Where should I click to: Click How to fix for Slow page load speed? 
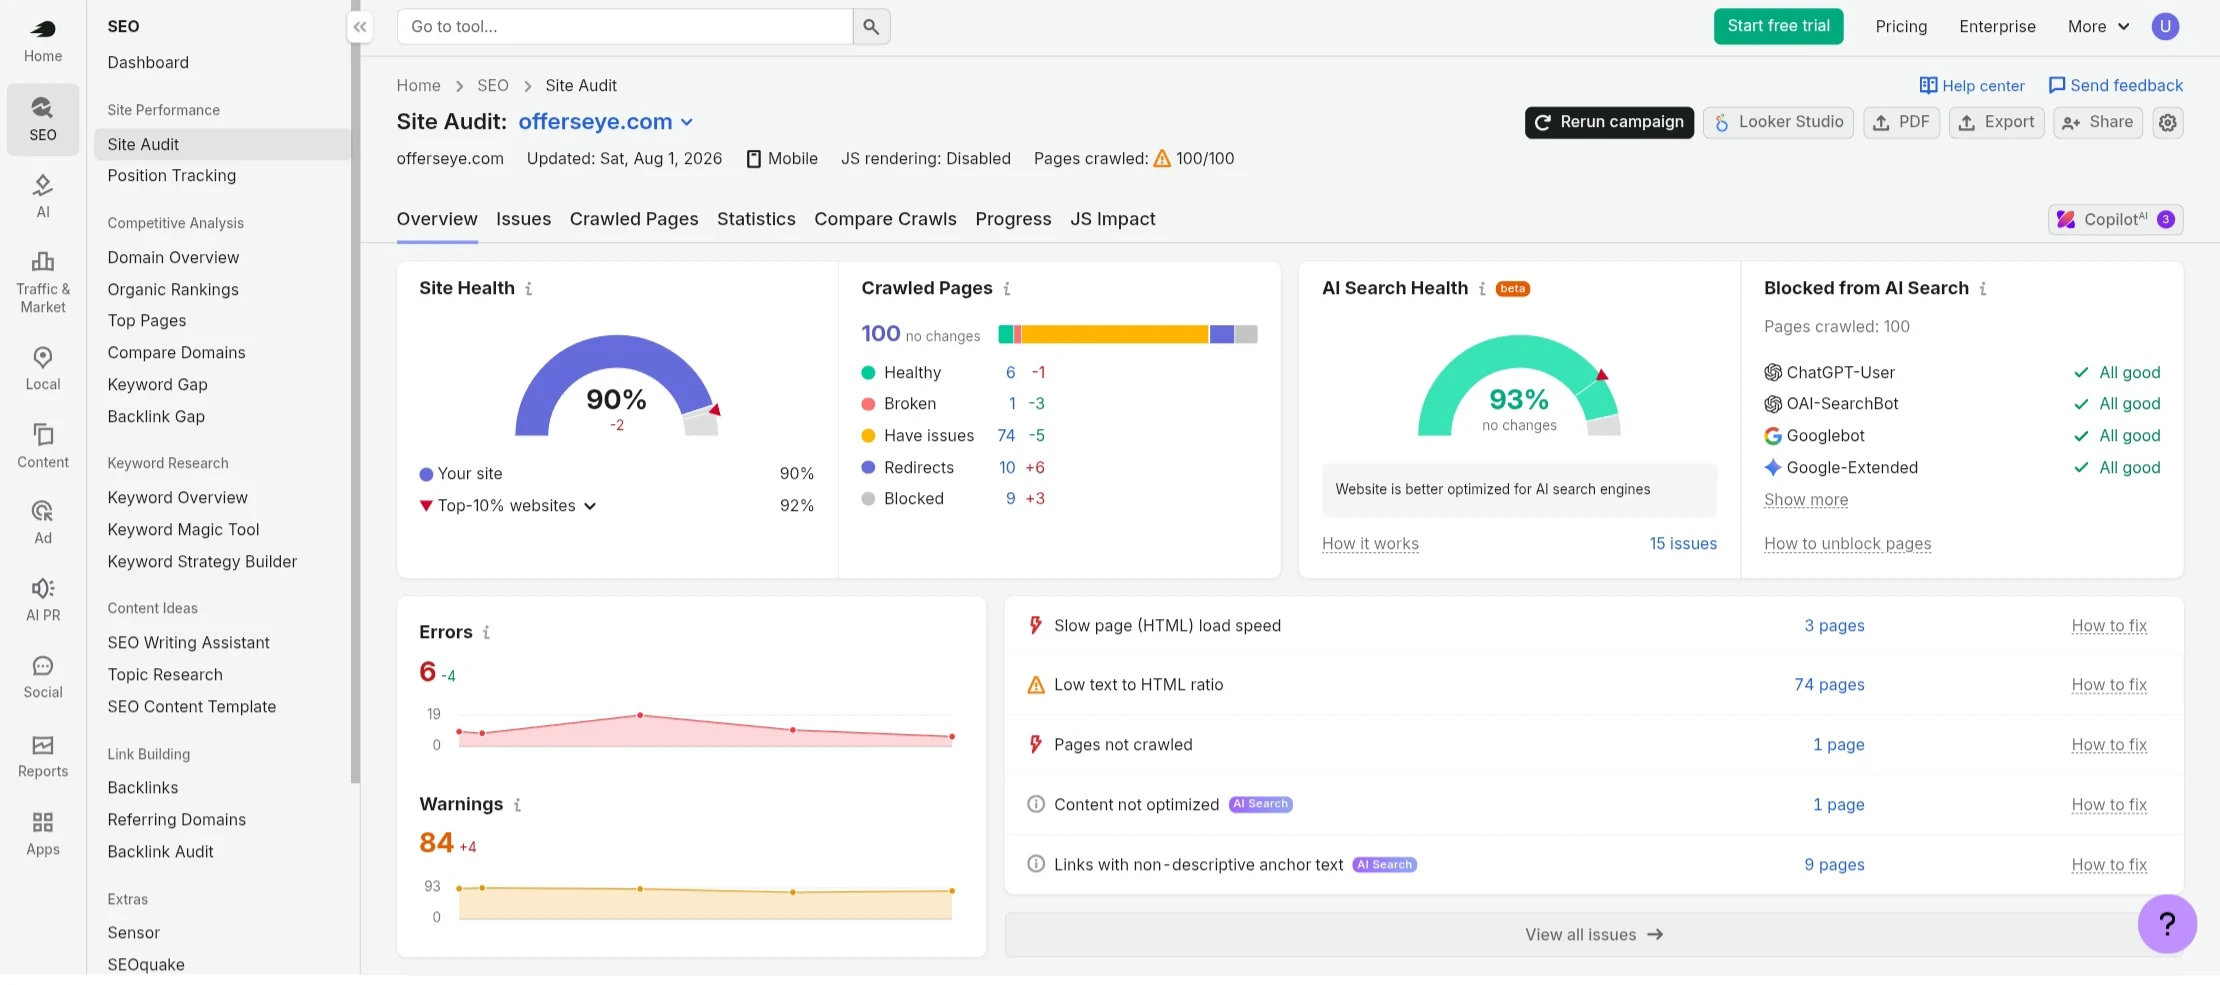2109,626
